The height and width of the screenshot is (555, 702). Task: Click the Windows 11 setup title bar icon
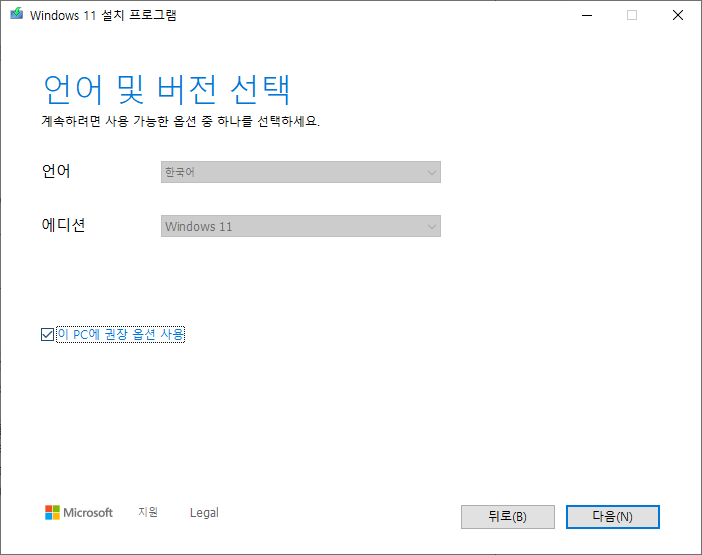[x=17, y=14]
